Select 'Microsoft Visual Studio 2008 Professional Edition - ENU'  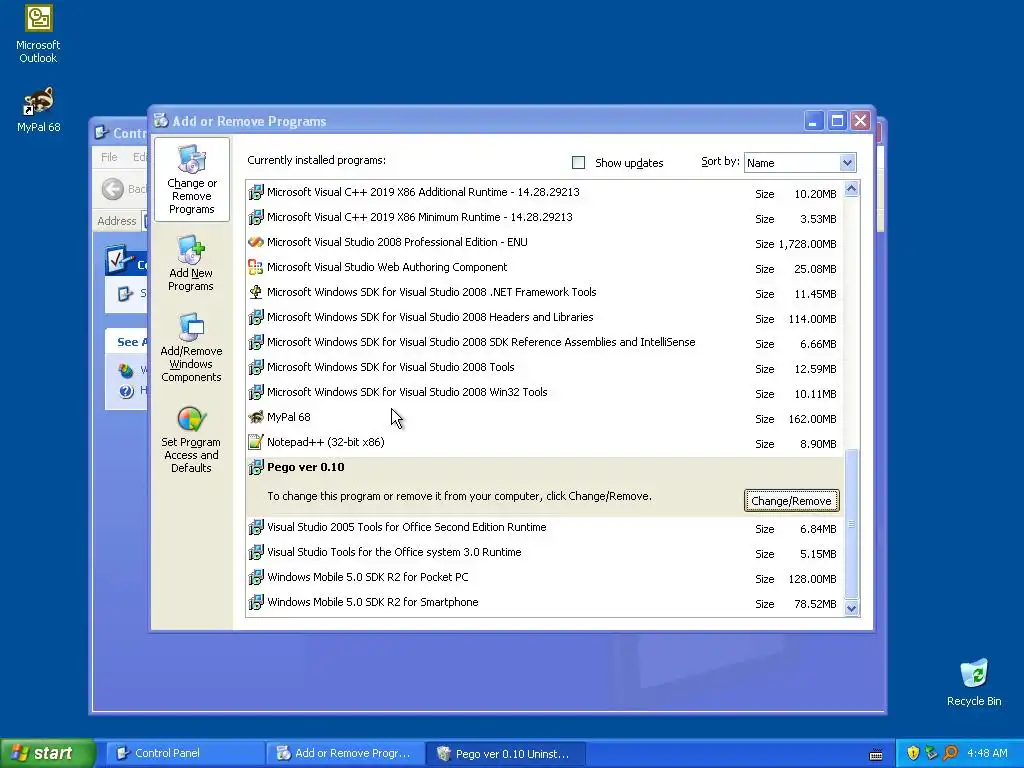pyautogui.click(x=397, y=242)
